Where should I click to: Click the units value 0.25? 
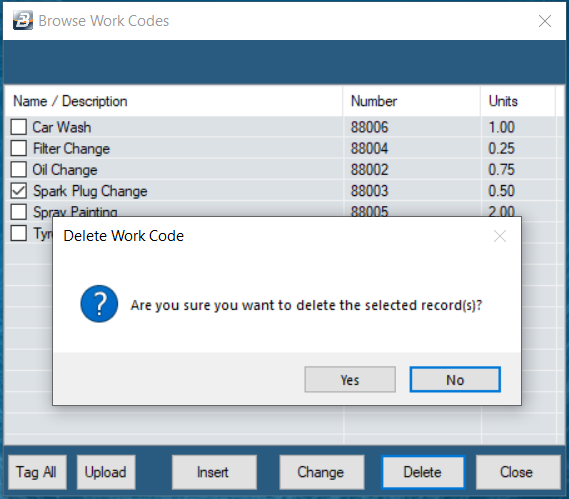coord(502,148)
